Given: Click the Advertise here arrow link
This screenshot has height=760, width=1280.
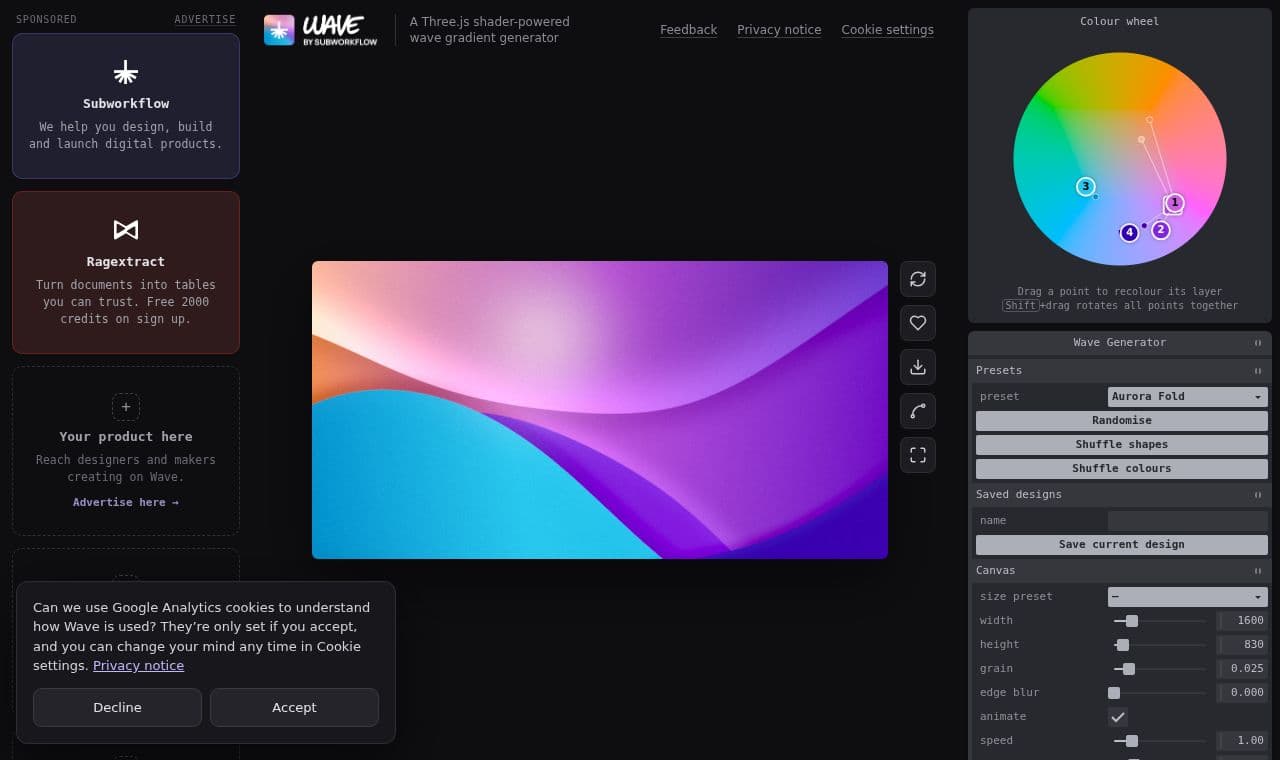Looking at the screenshot, I should click(126, 503).
